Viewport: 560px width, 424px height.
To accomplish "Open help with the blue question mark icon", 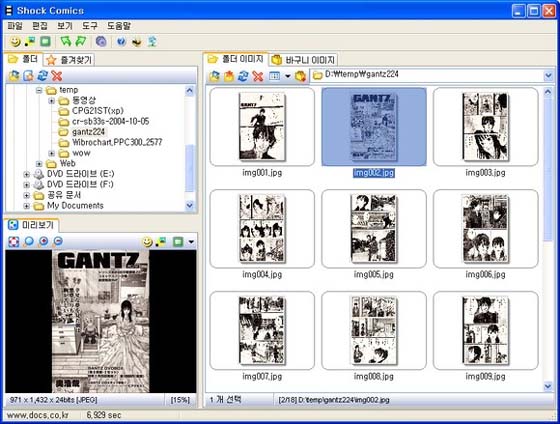I will click(x=121, y=41).
